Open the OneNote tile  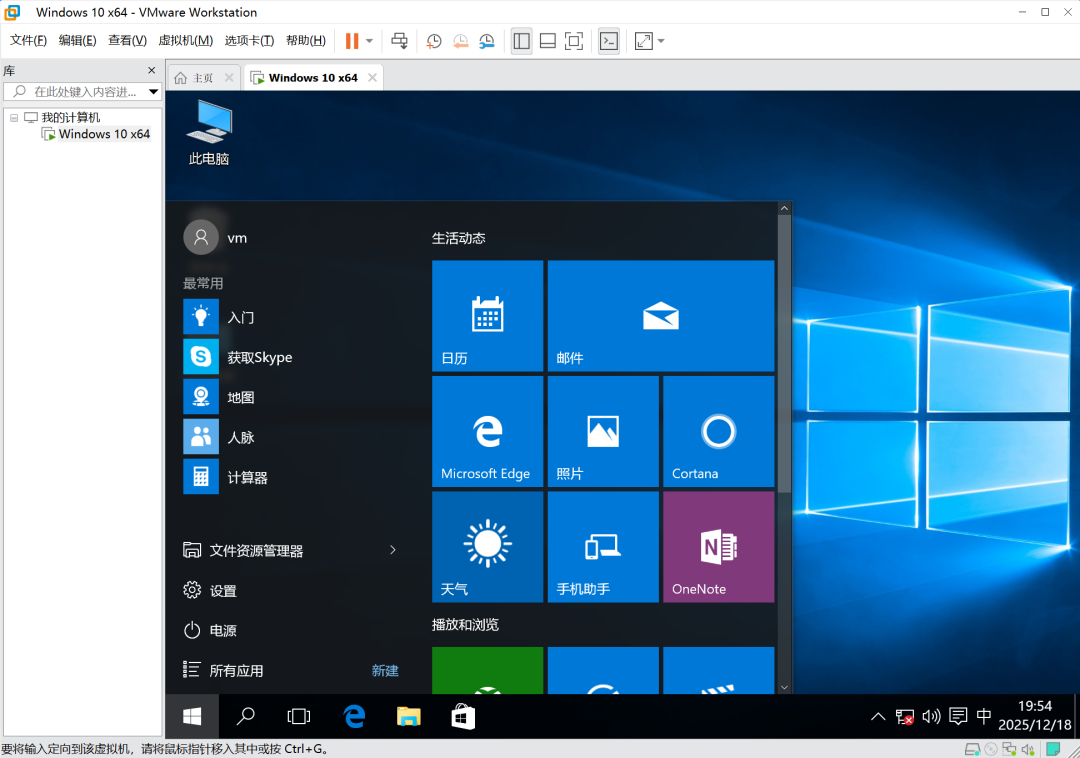(718, 547)
